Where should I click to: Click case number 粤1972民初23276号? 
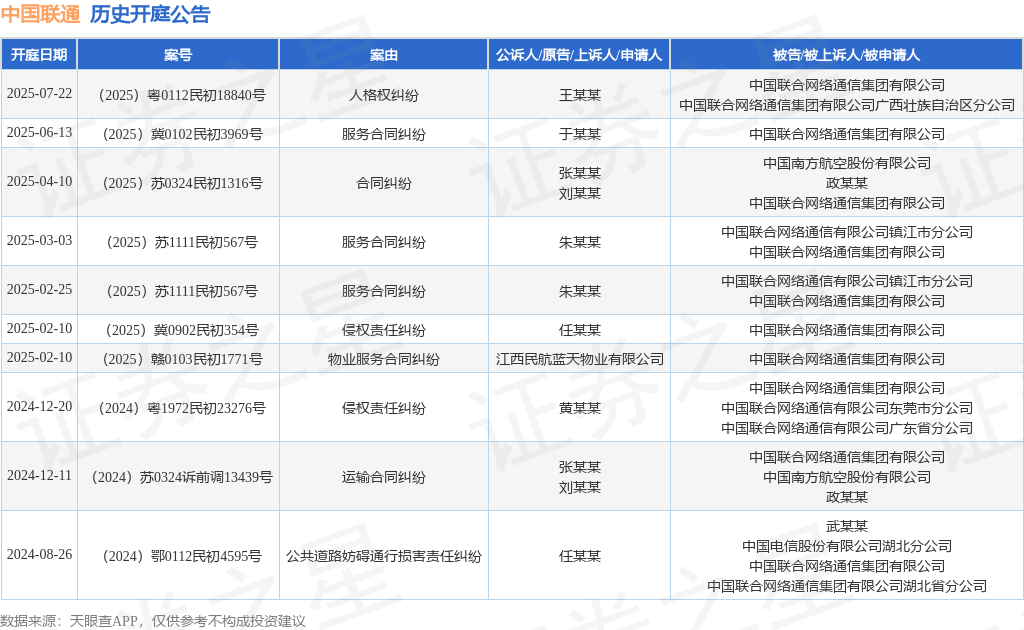point(182,409)
